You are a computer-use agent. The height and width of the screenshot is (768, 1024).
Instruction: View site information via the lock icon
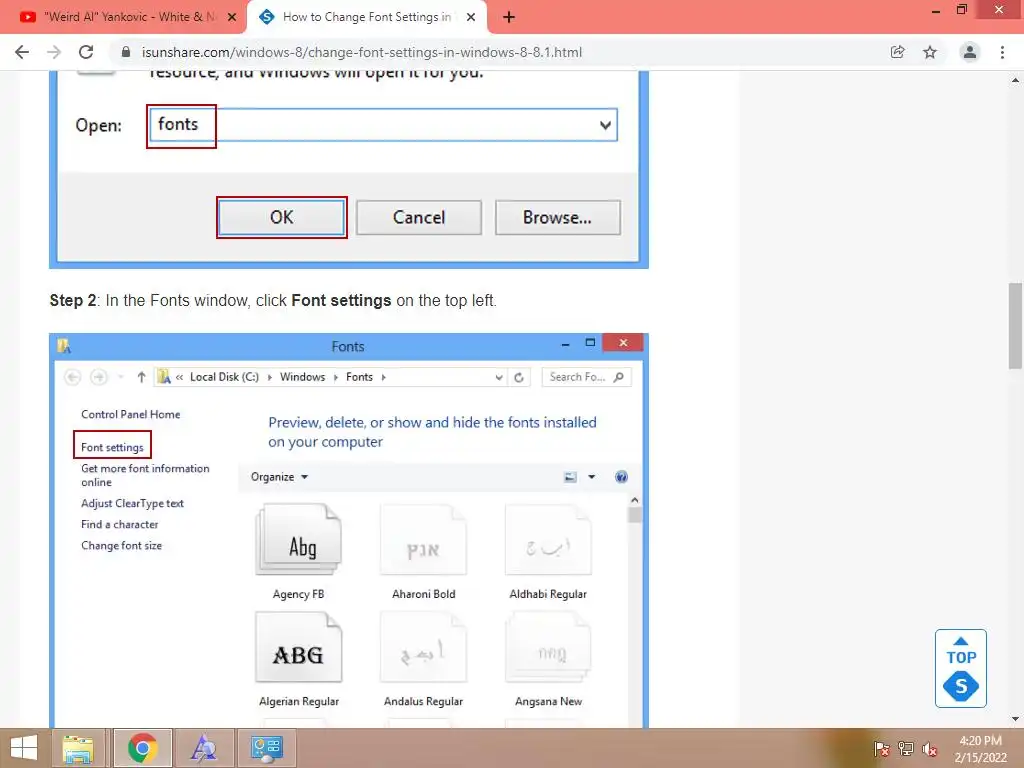pyautogui.click(x=126, y=52)
